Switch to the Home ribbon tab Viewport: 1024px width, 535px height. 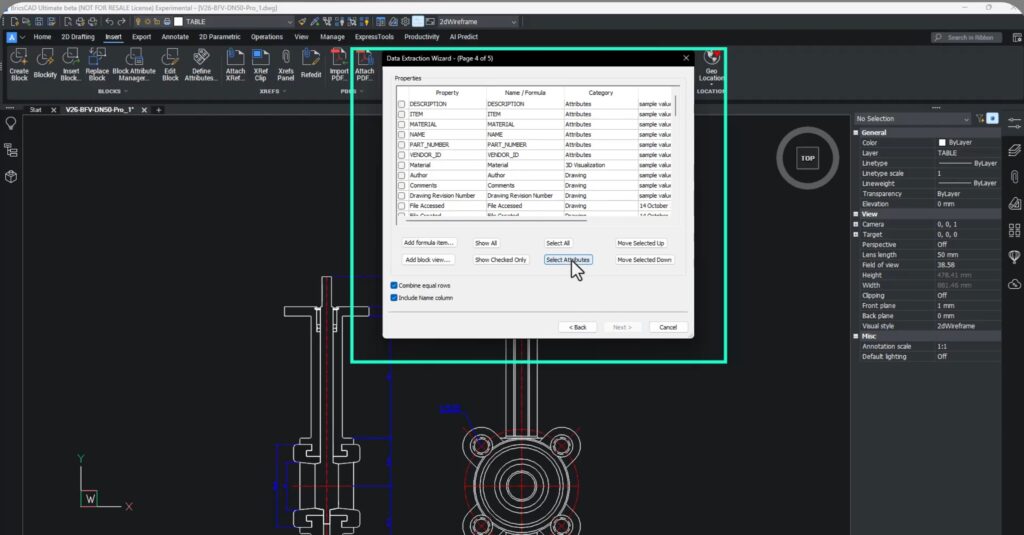(x=42, y=37)
